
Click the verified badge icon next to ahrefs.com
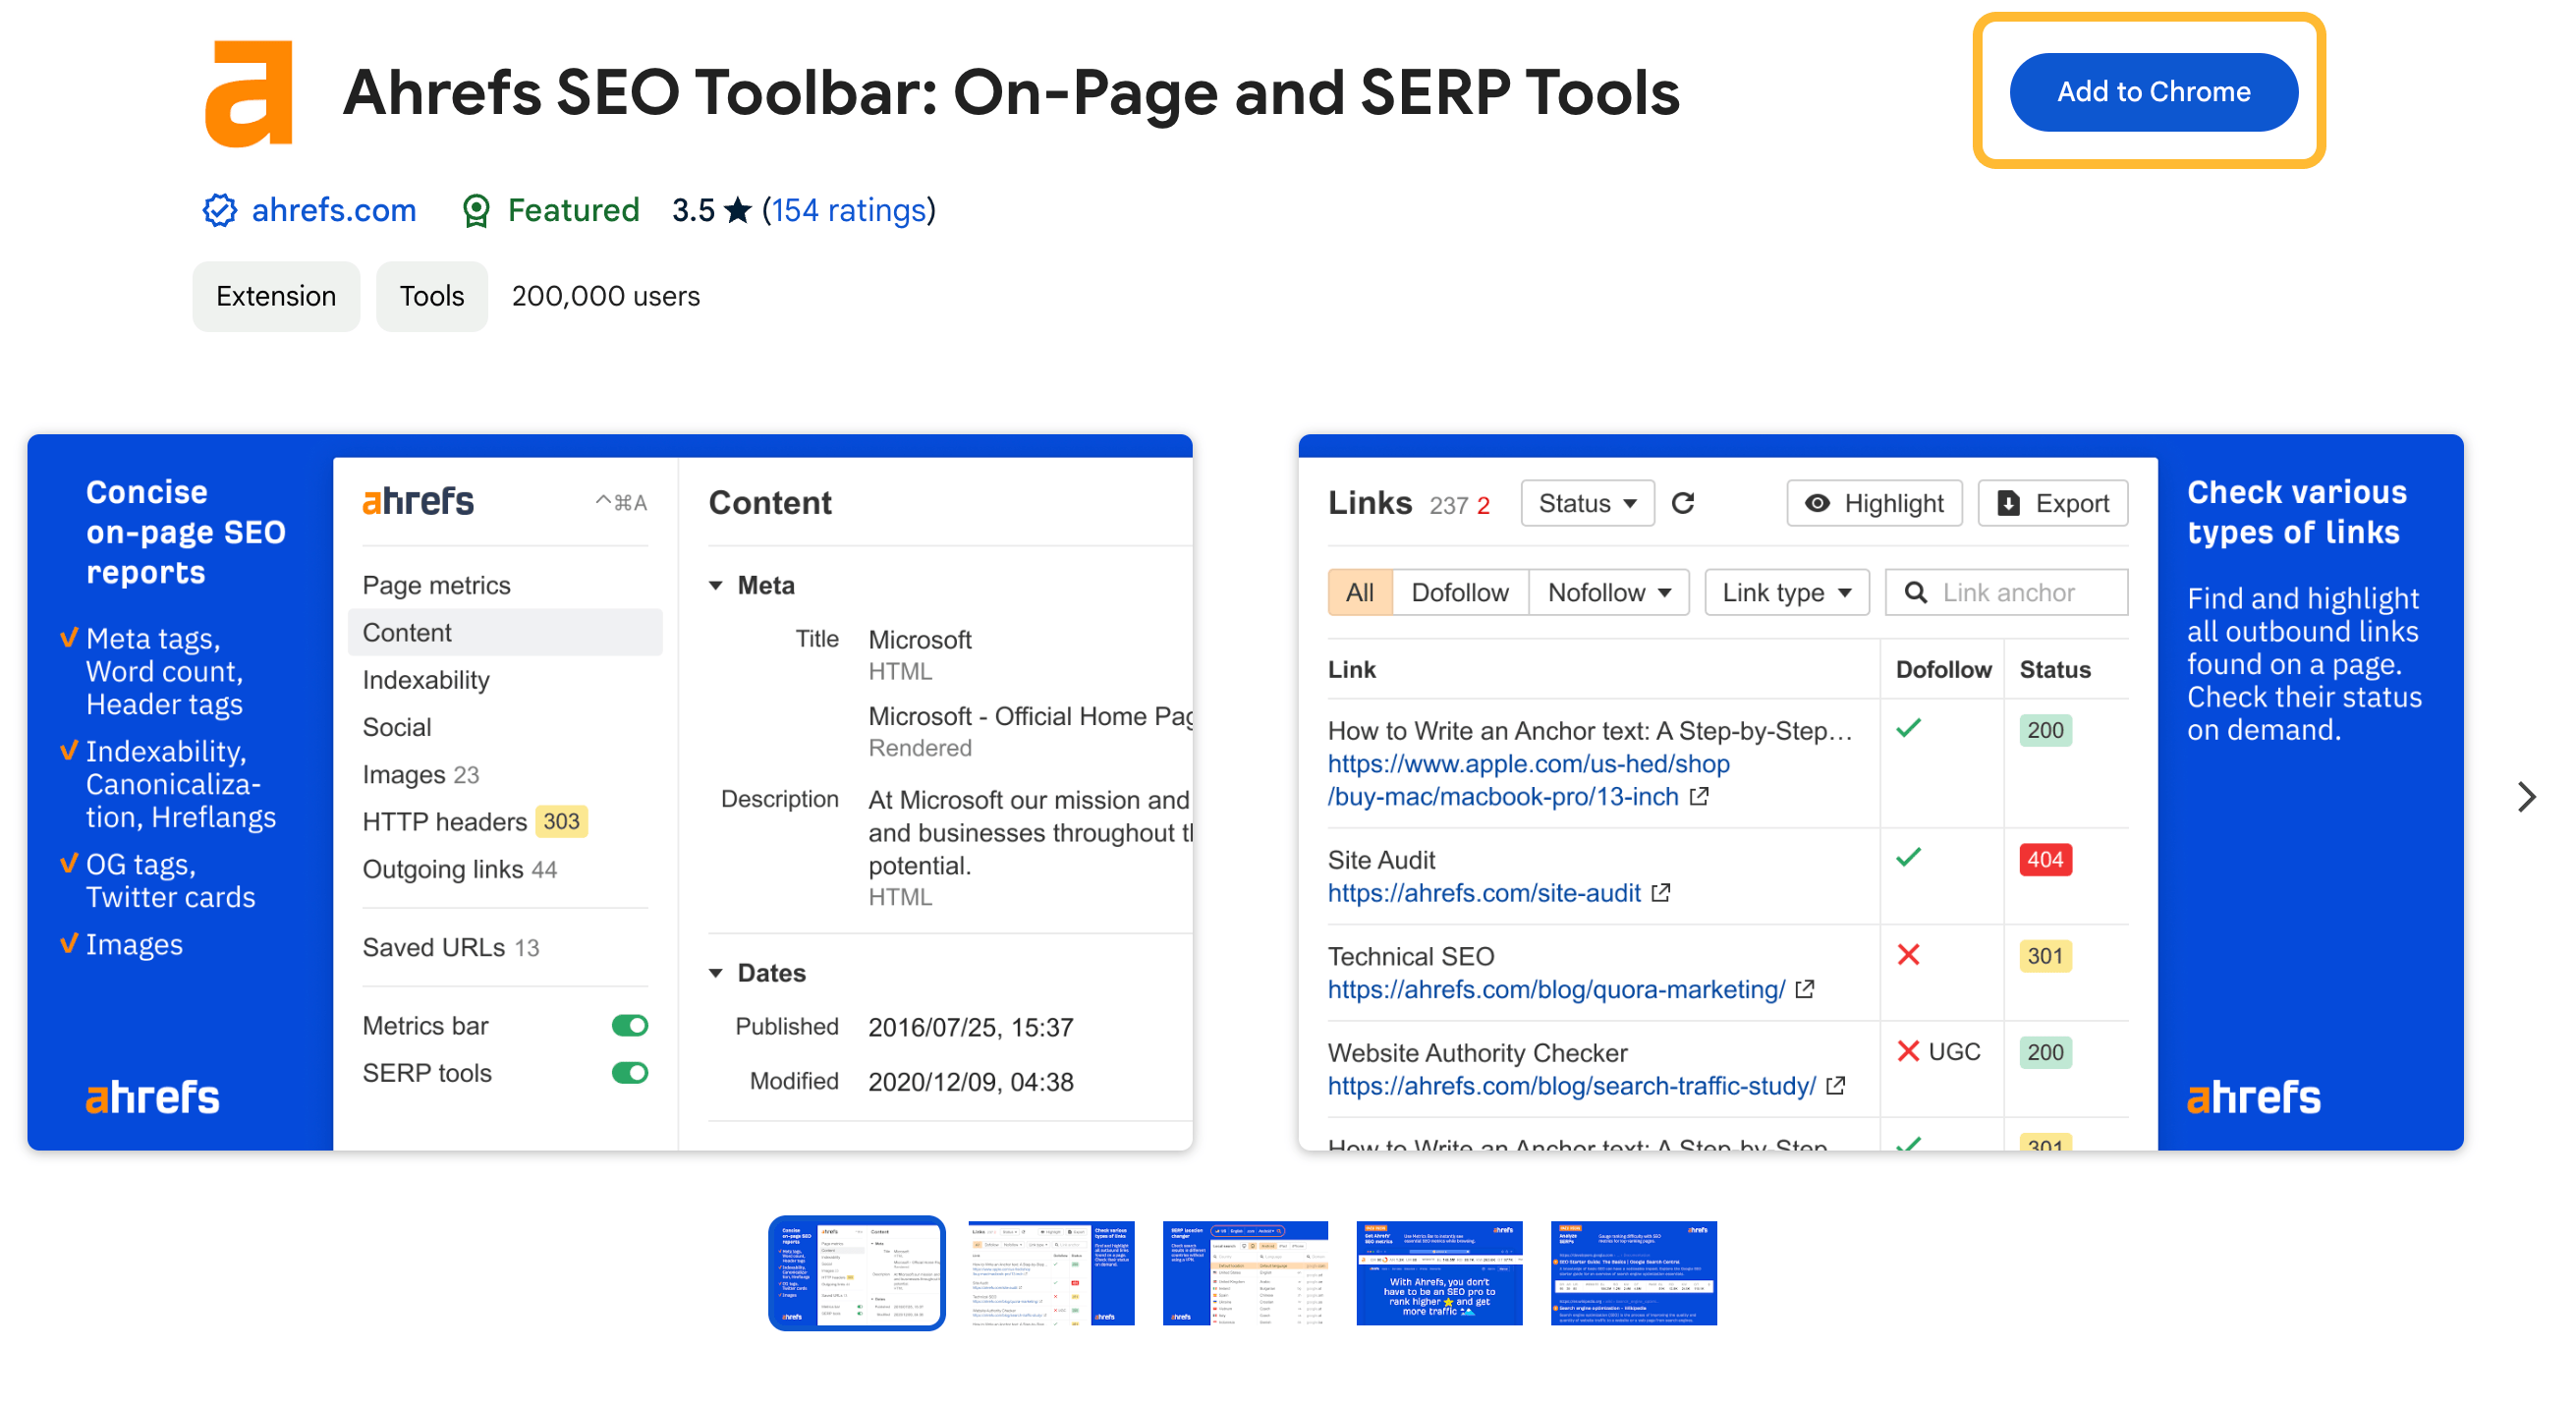(x=221, y=210)
